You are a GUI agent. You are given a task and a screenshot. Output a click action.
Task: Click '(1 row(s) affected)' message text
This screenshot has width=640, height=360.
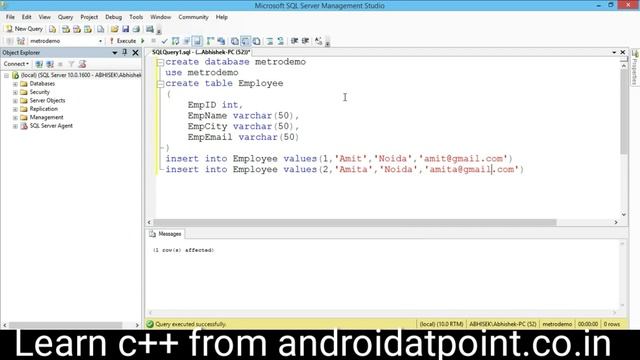pos(183,250)
